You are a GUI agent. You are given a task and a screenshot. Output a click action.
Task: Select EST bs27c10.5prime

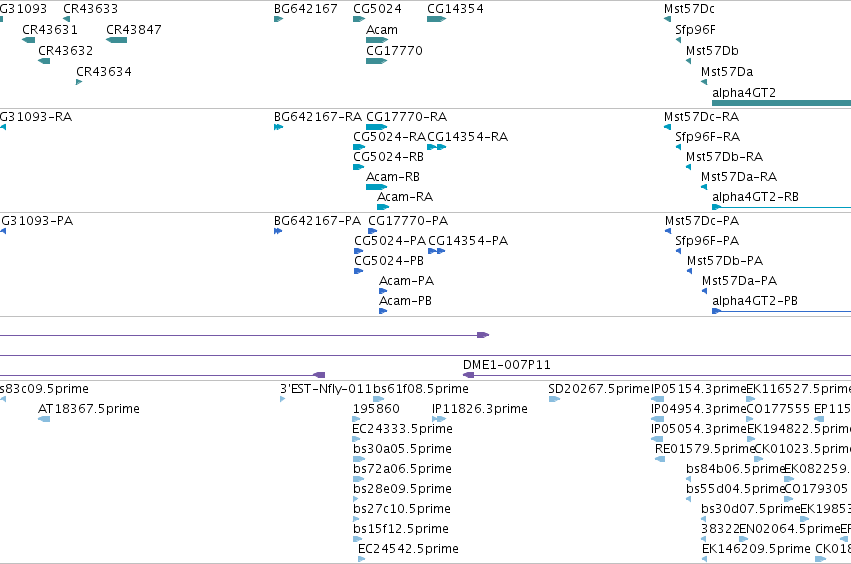click(x=402, y=509)
